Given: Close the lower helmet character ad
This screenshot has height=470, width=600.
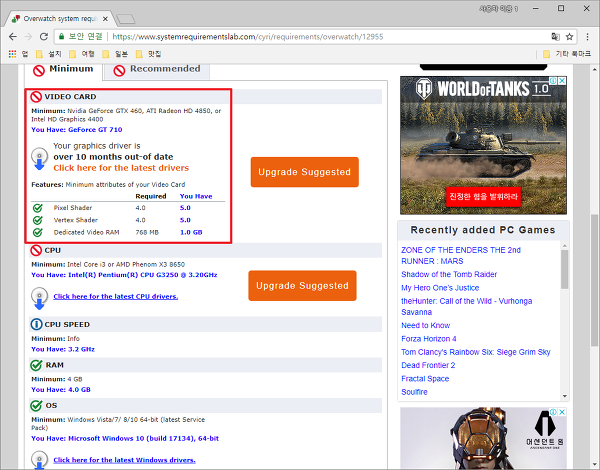Looking at the screenshot, I should (562, 412).
